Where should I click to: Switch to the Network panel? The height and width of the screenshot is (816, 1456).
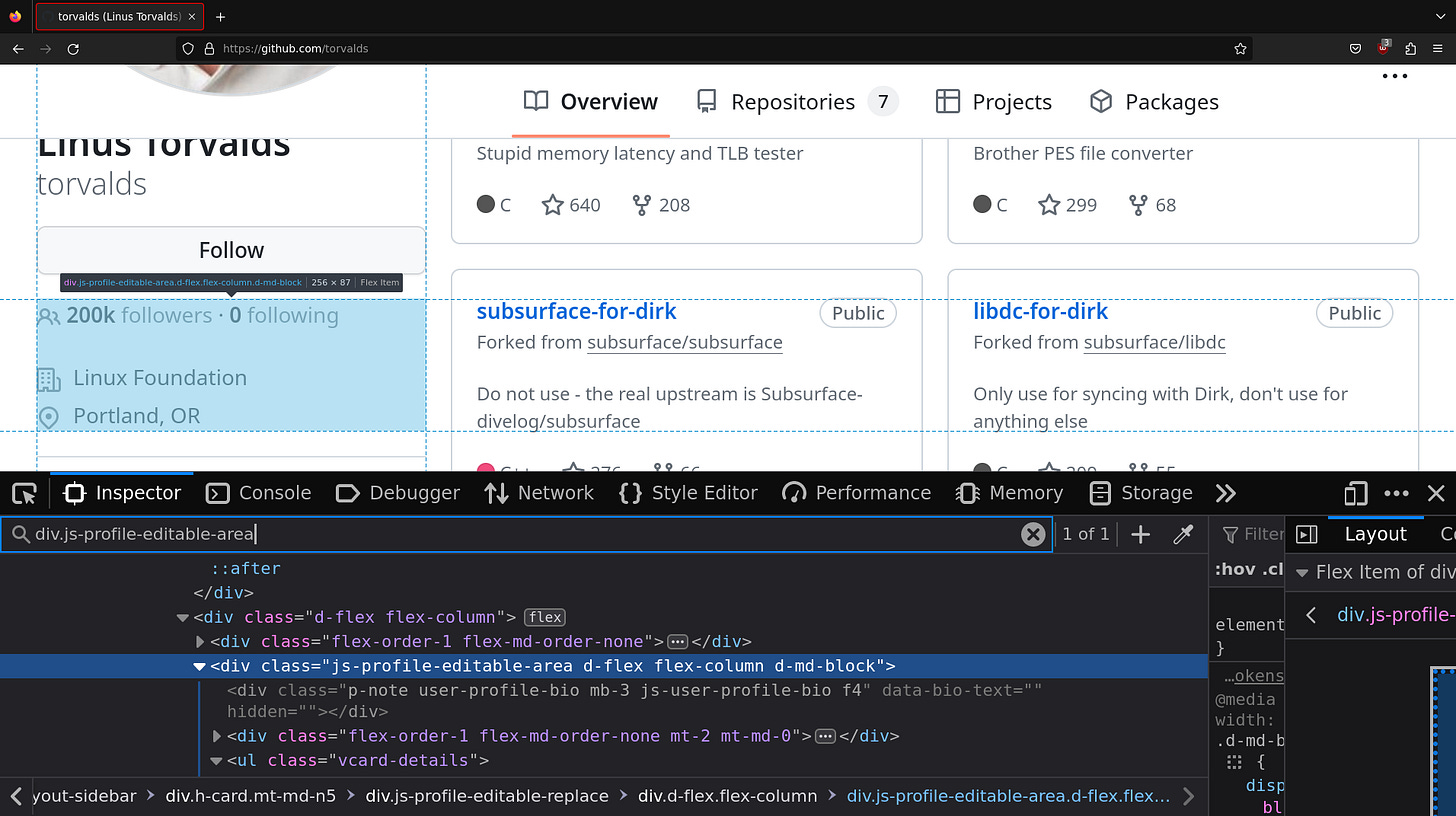539,492
